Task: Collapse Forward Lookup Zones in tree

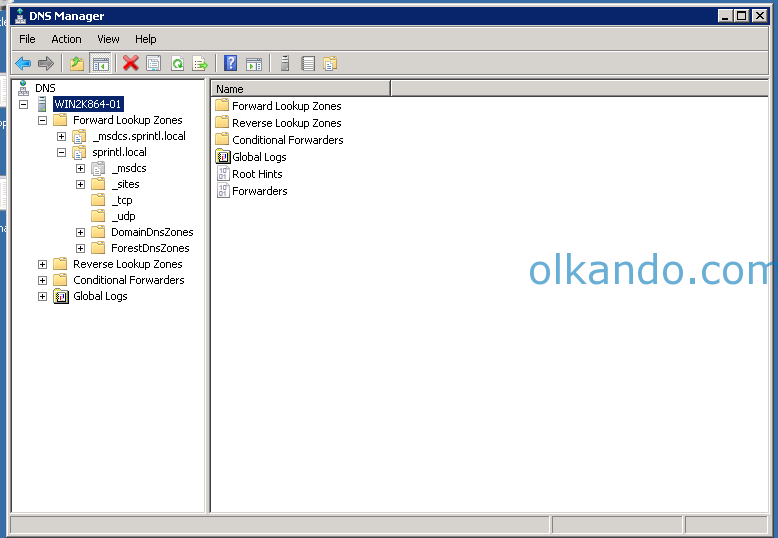Action: 43,120
